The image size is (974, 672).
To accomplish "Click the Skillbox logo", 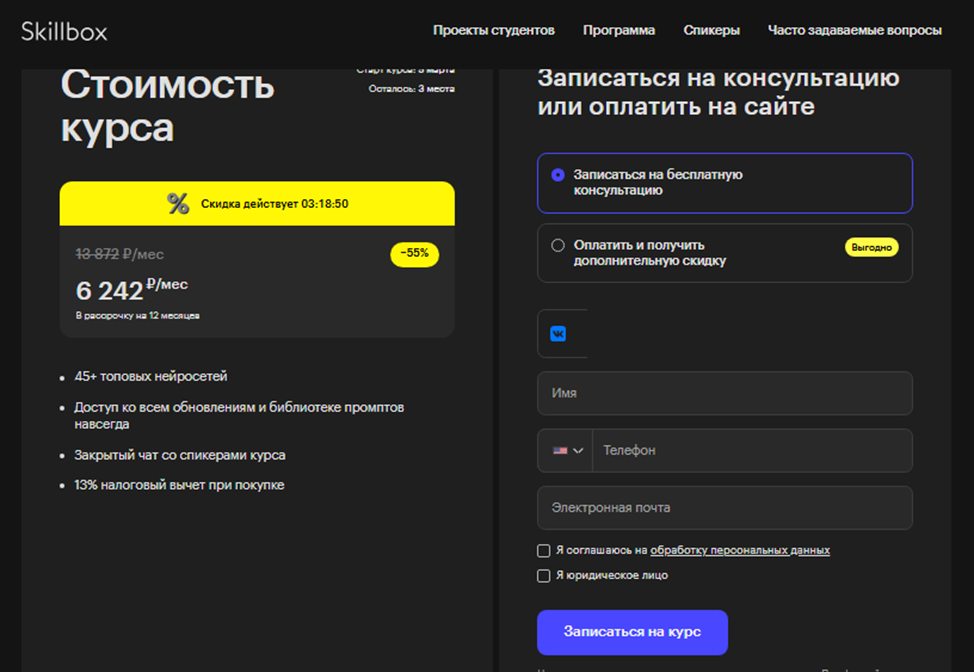I will tap(64, 31).
